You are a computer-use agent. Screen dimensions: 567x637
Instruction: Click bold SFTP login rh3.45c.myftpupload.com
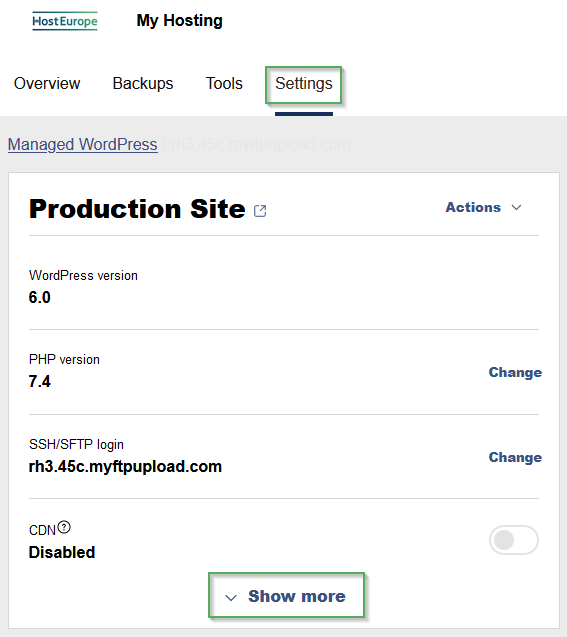[125, 466]
